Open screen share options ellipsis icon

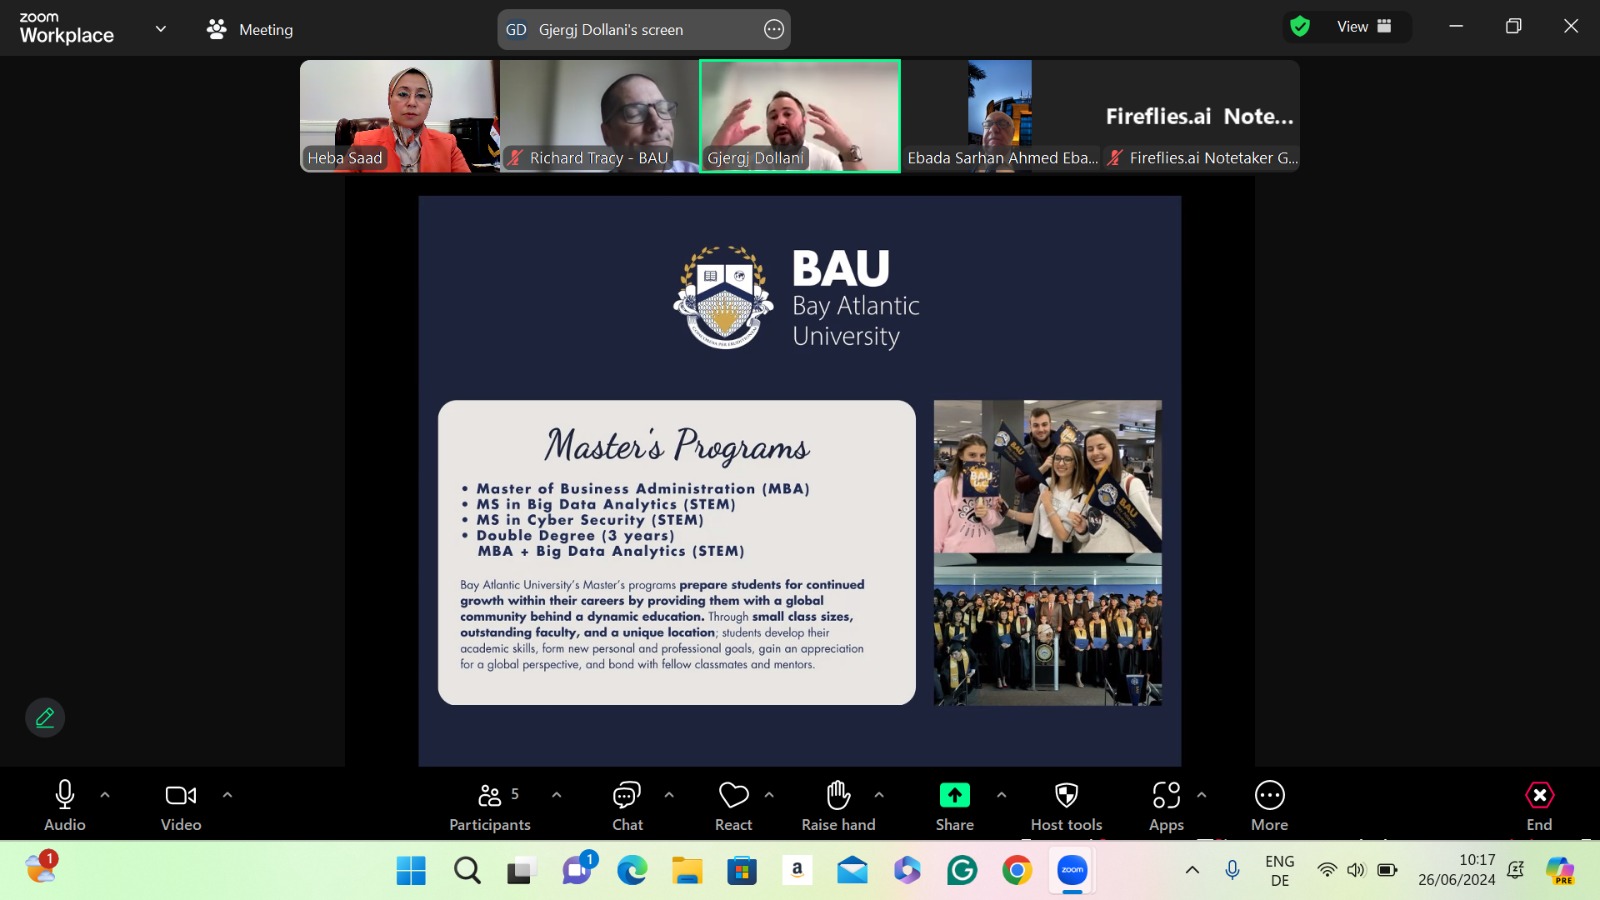pyautogui.click(x=774, y=29)
